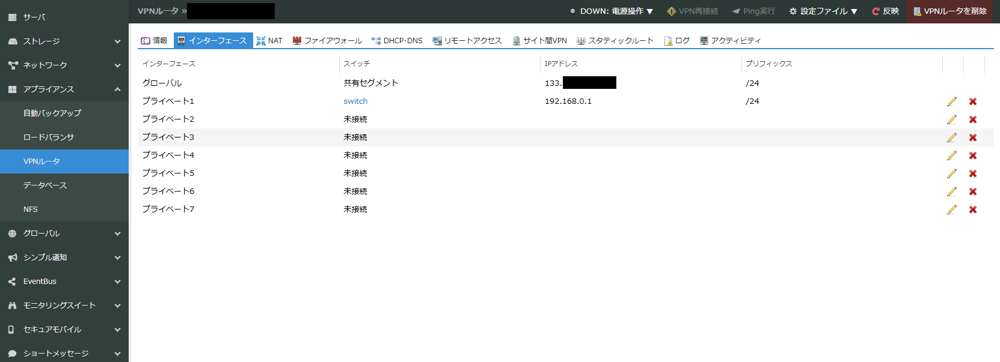This screenshot has height=362, width=1000.
Task: Switch to the ログ tab
Action: pos(677,41)
